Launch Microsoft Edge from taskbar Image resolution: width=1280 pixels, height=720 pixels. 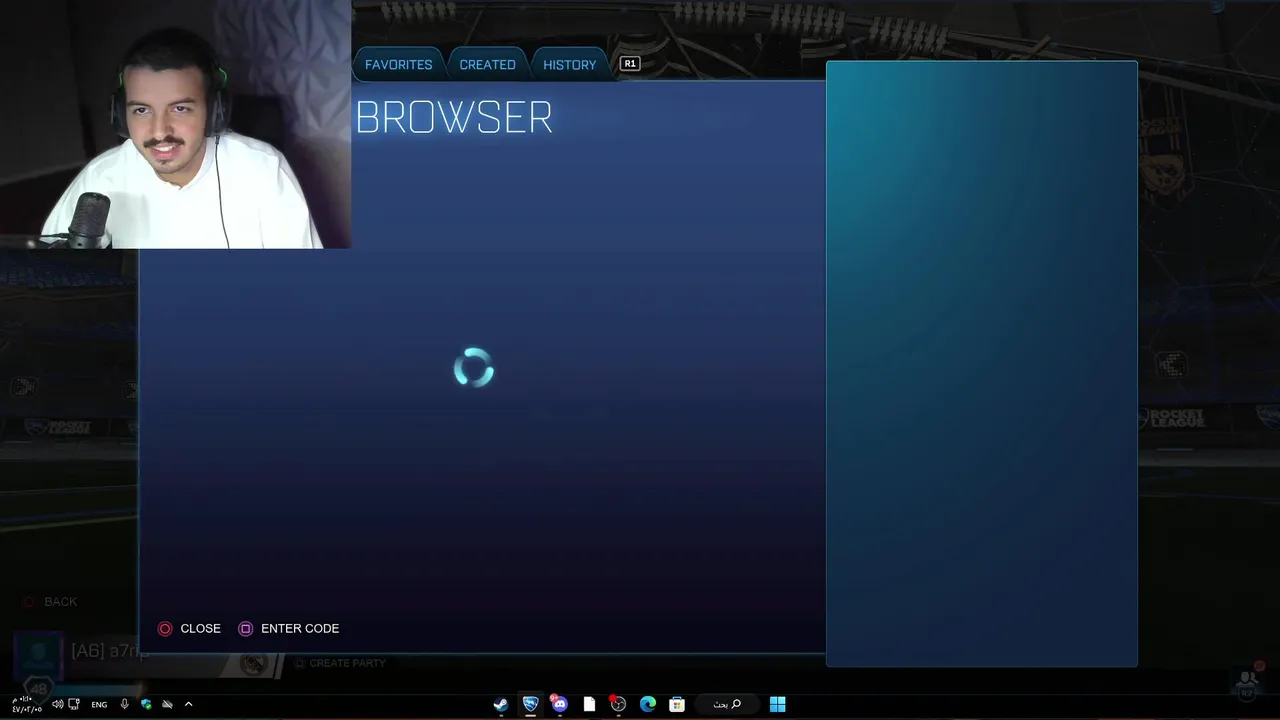tap(647, 704)
